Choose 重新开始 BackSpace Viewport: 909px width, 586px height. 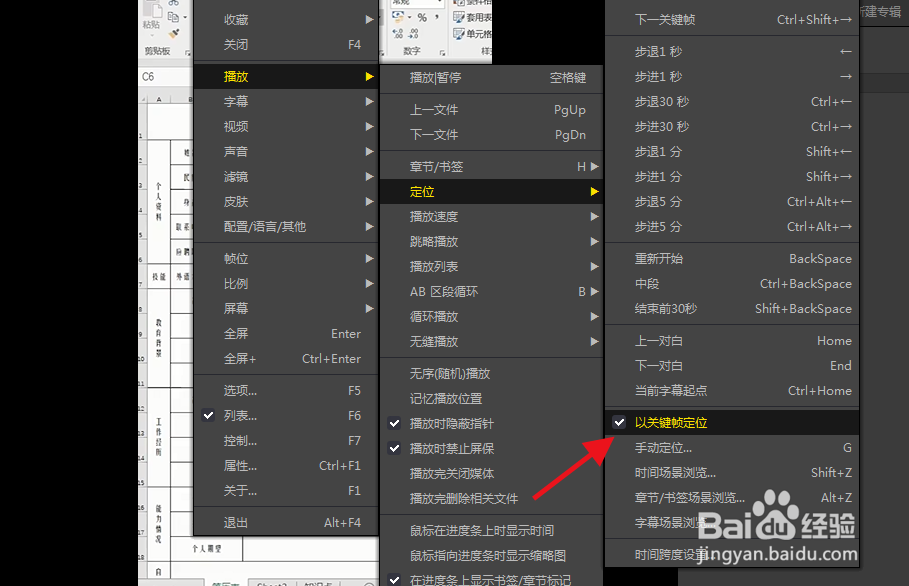732,259
